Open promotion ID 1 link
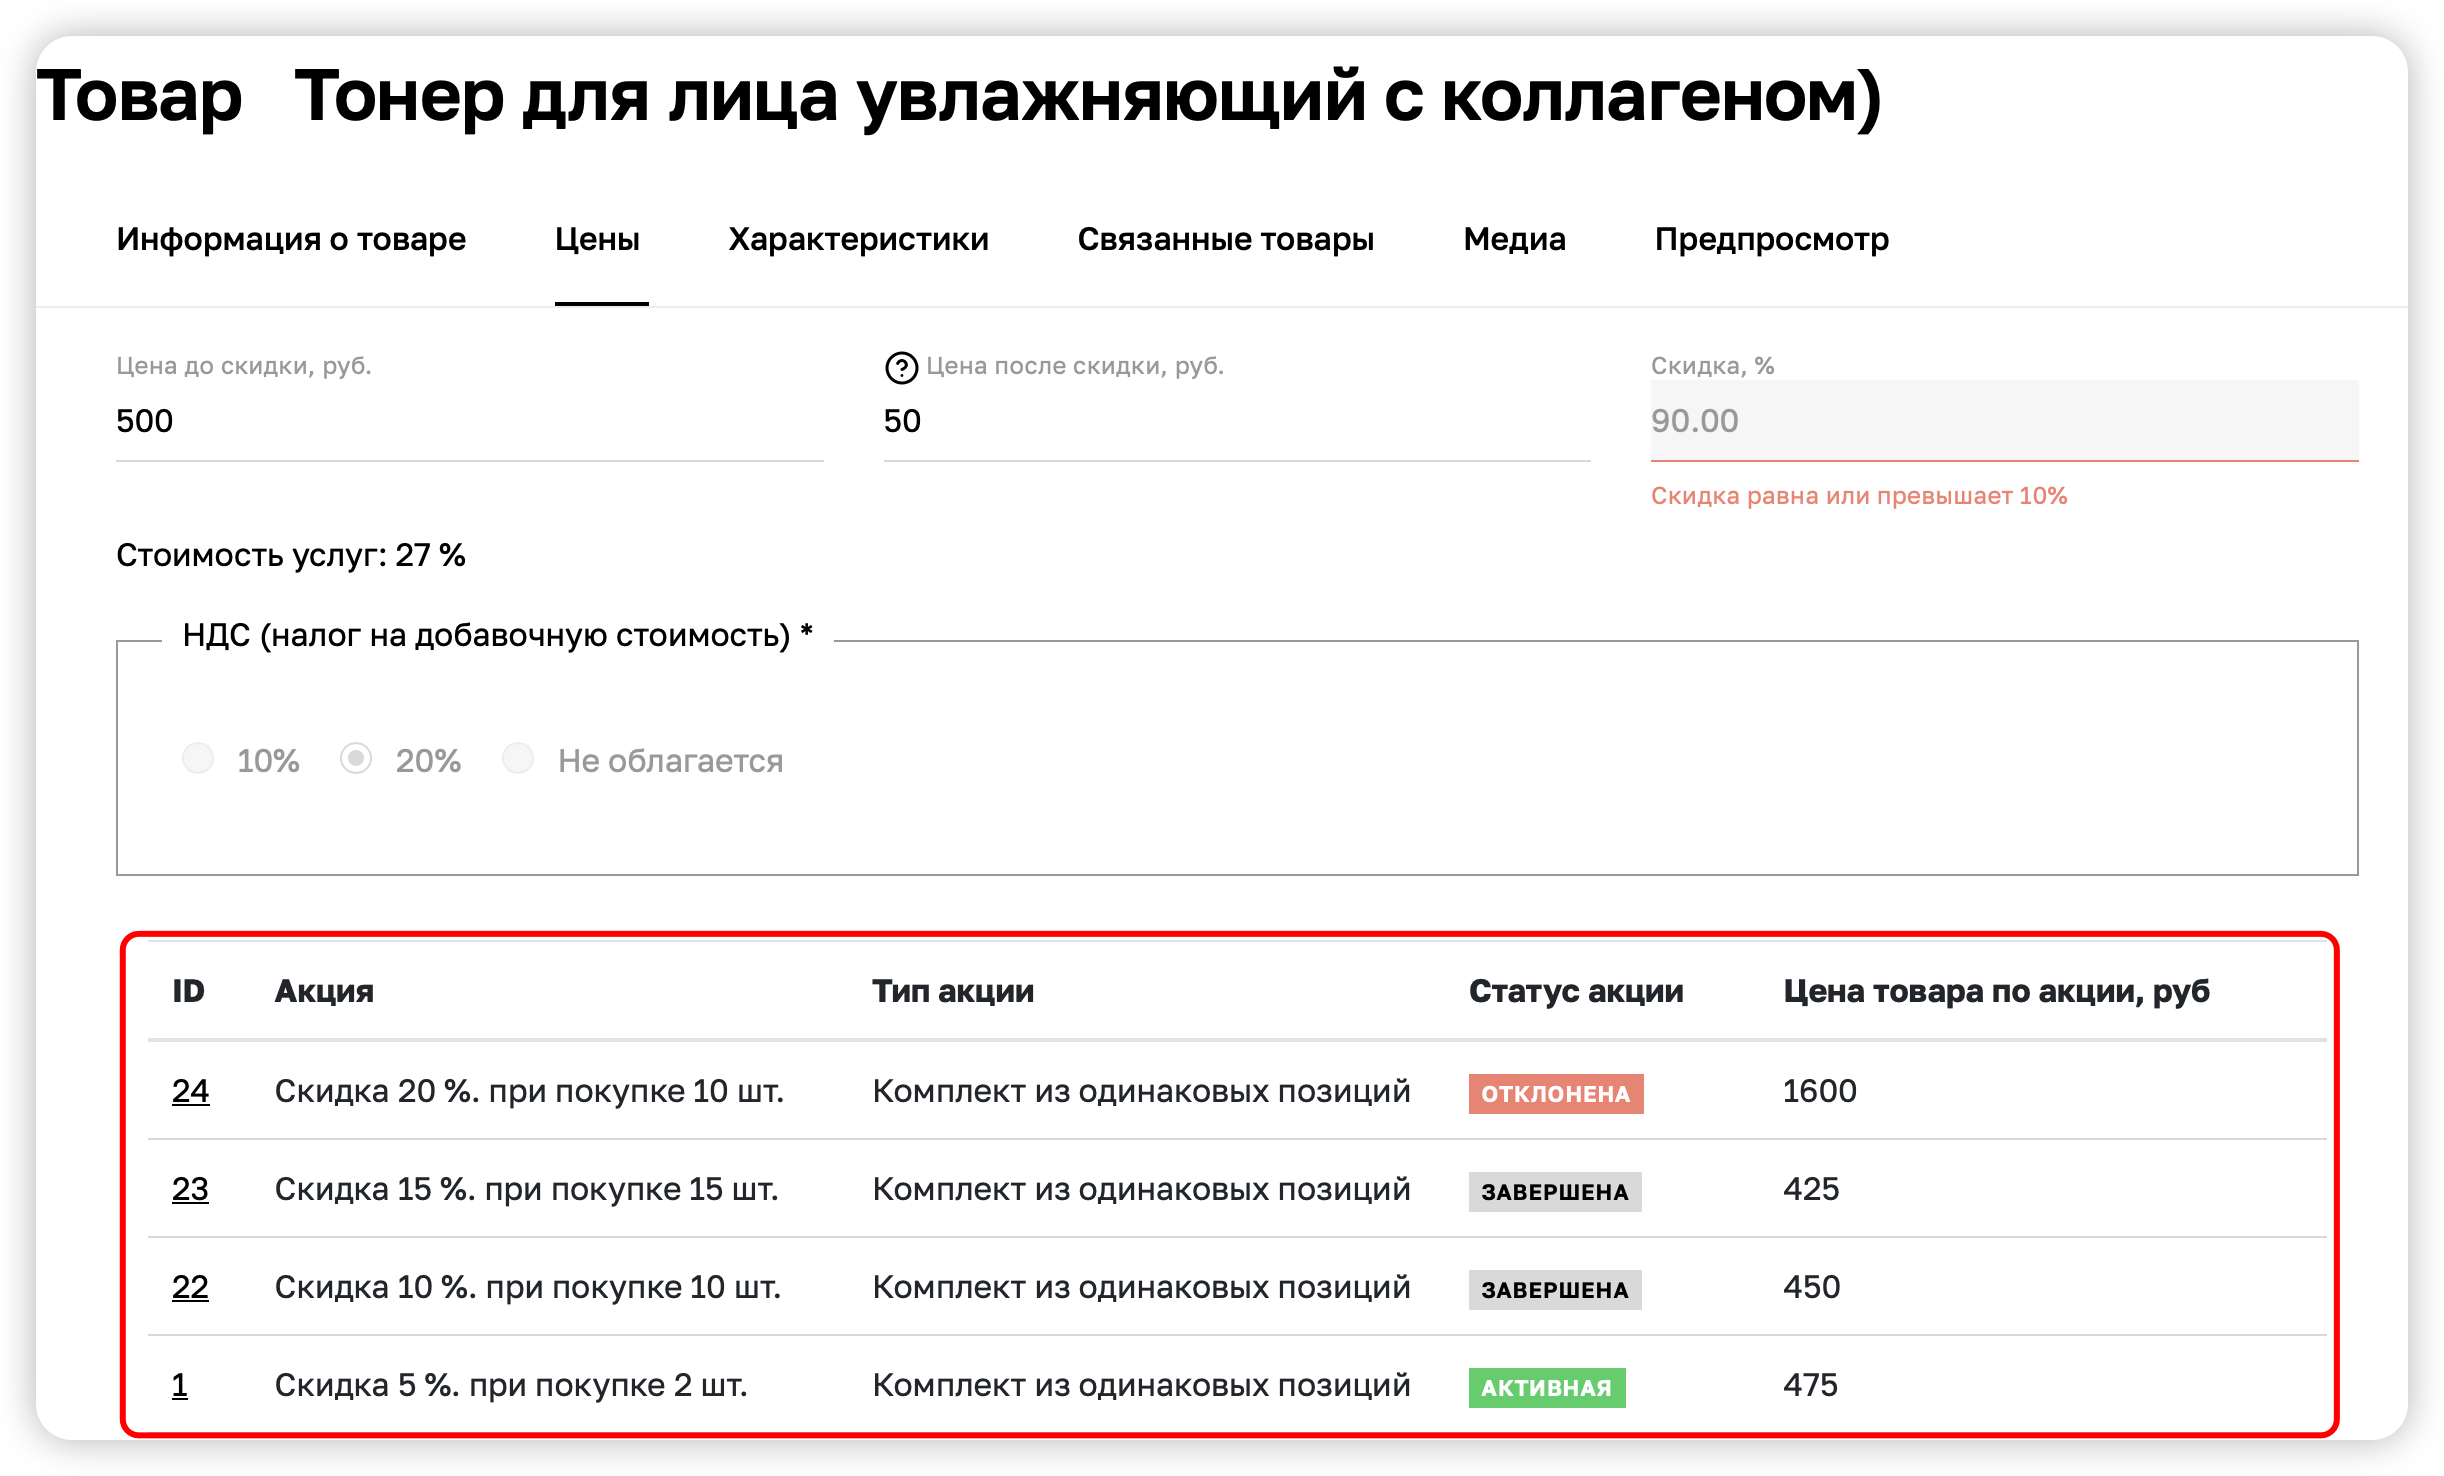The height and width of the screenshot is (1476, 2444). tap(180, 1384)
